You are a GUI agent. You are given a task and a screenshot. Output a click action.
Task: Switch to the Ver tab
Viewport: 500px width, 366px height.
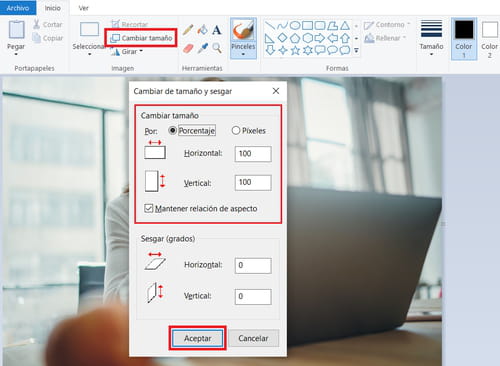click(x=84, y=8)
